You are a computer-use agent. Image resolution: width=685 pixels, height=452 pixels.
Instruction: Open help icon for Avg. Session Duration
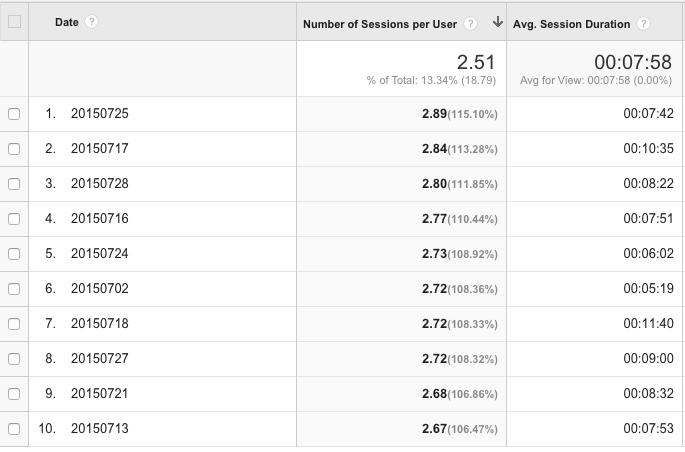[x=645, y=24]
